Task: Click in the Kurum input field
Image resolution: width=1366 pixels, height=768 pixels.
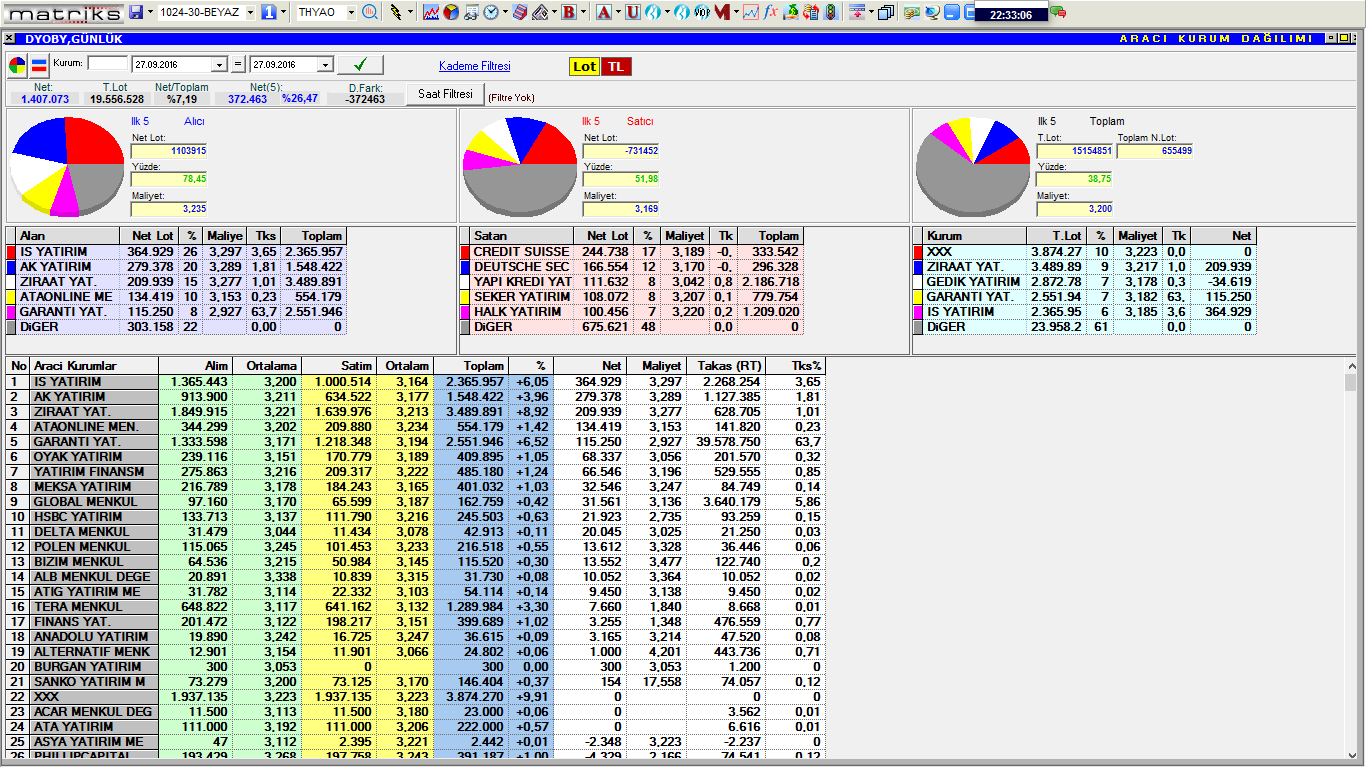Action: (108, 63)
